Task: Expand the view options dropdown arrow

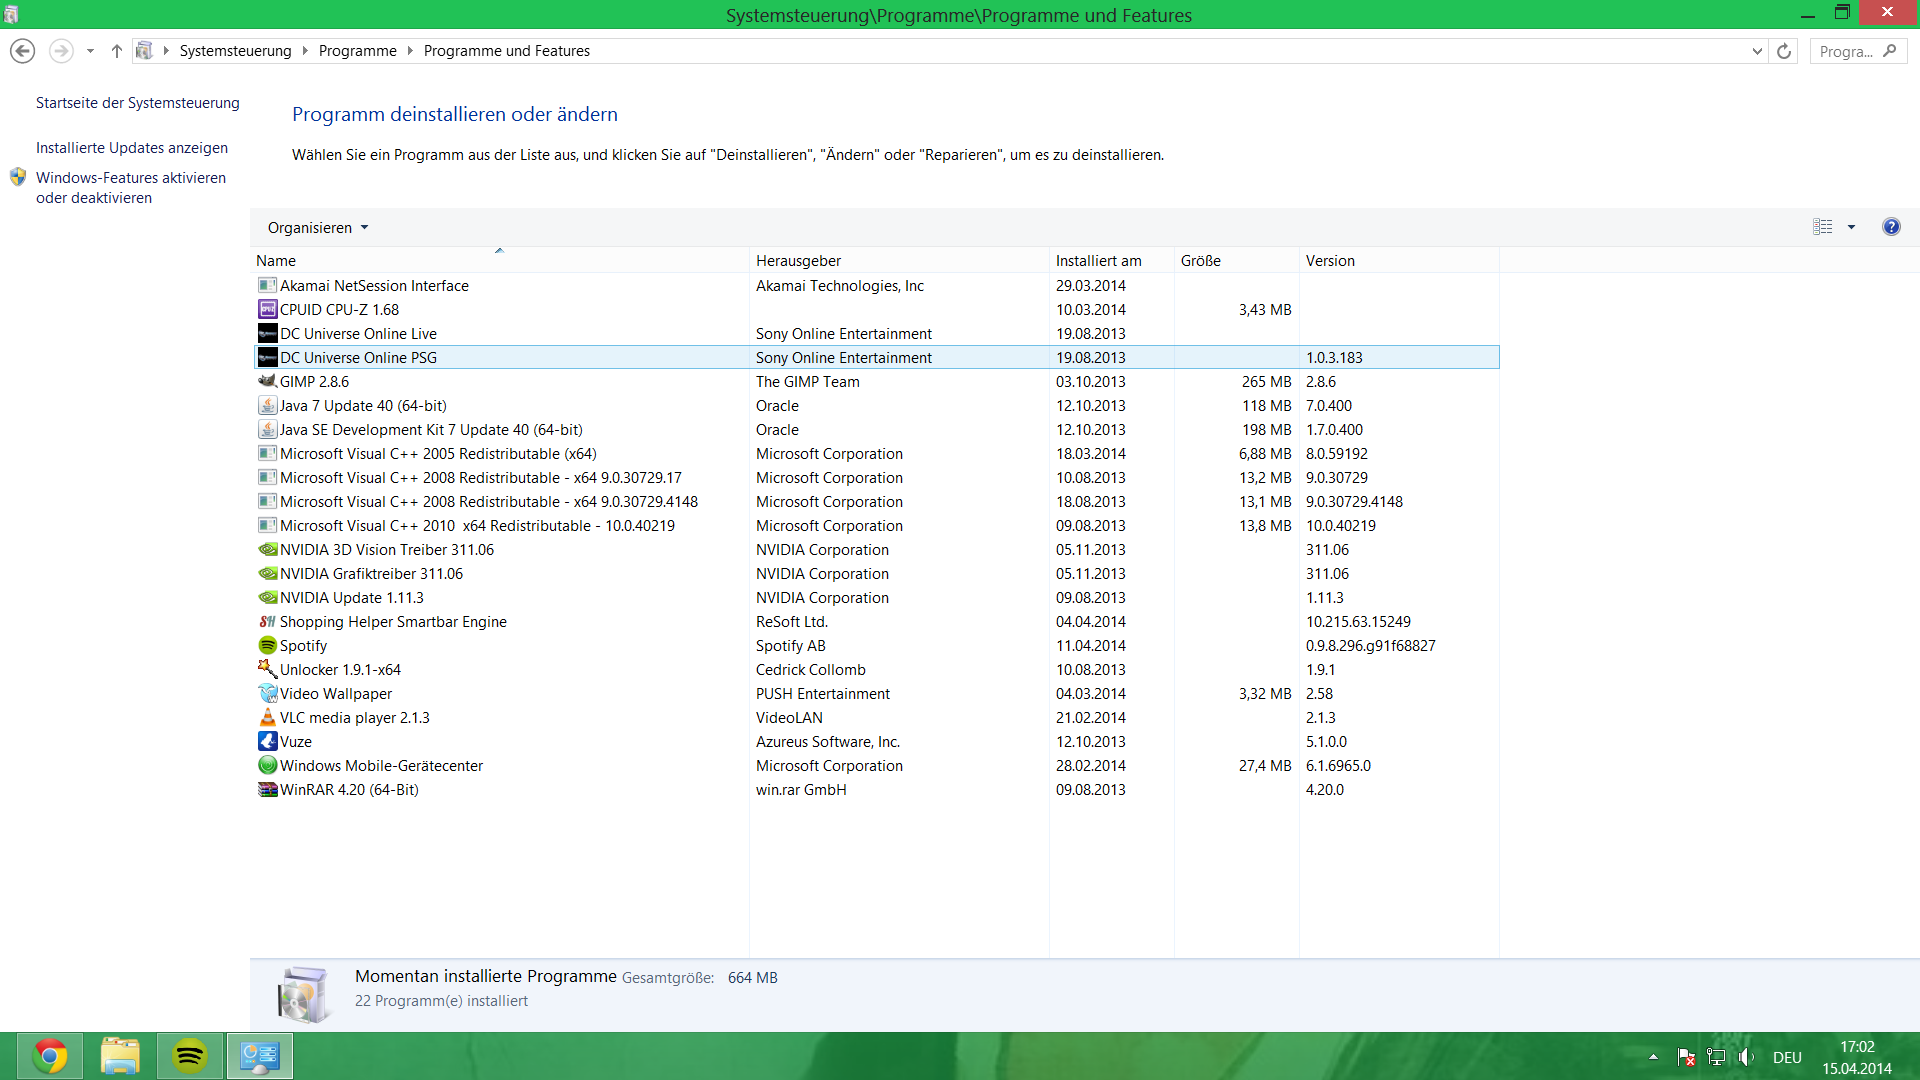Action: (1851, 227)
